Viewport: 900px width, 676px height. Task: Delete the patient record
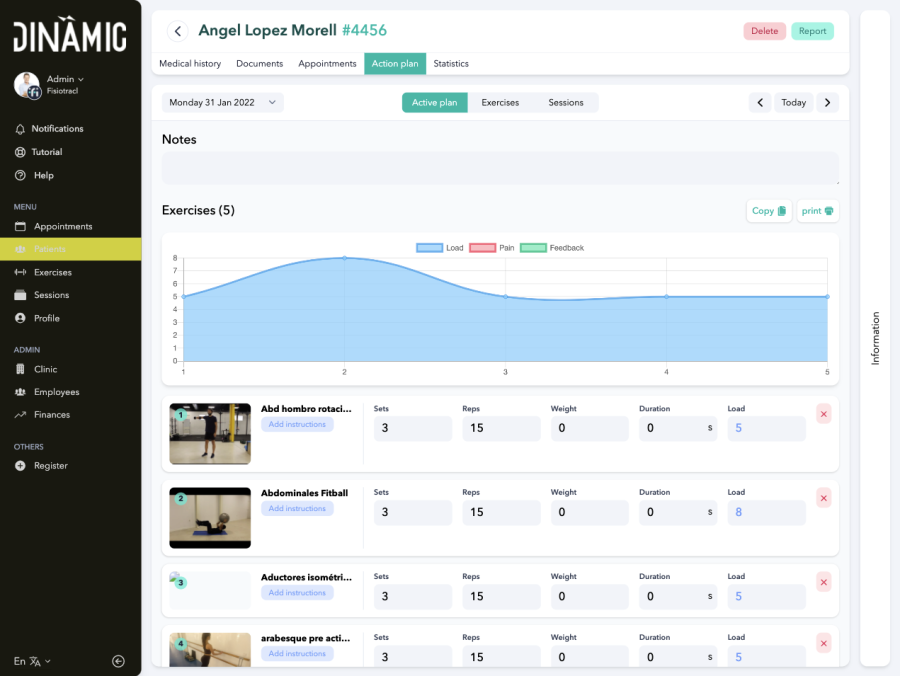765,31
